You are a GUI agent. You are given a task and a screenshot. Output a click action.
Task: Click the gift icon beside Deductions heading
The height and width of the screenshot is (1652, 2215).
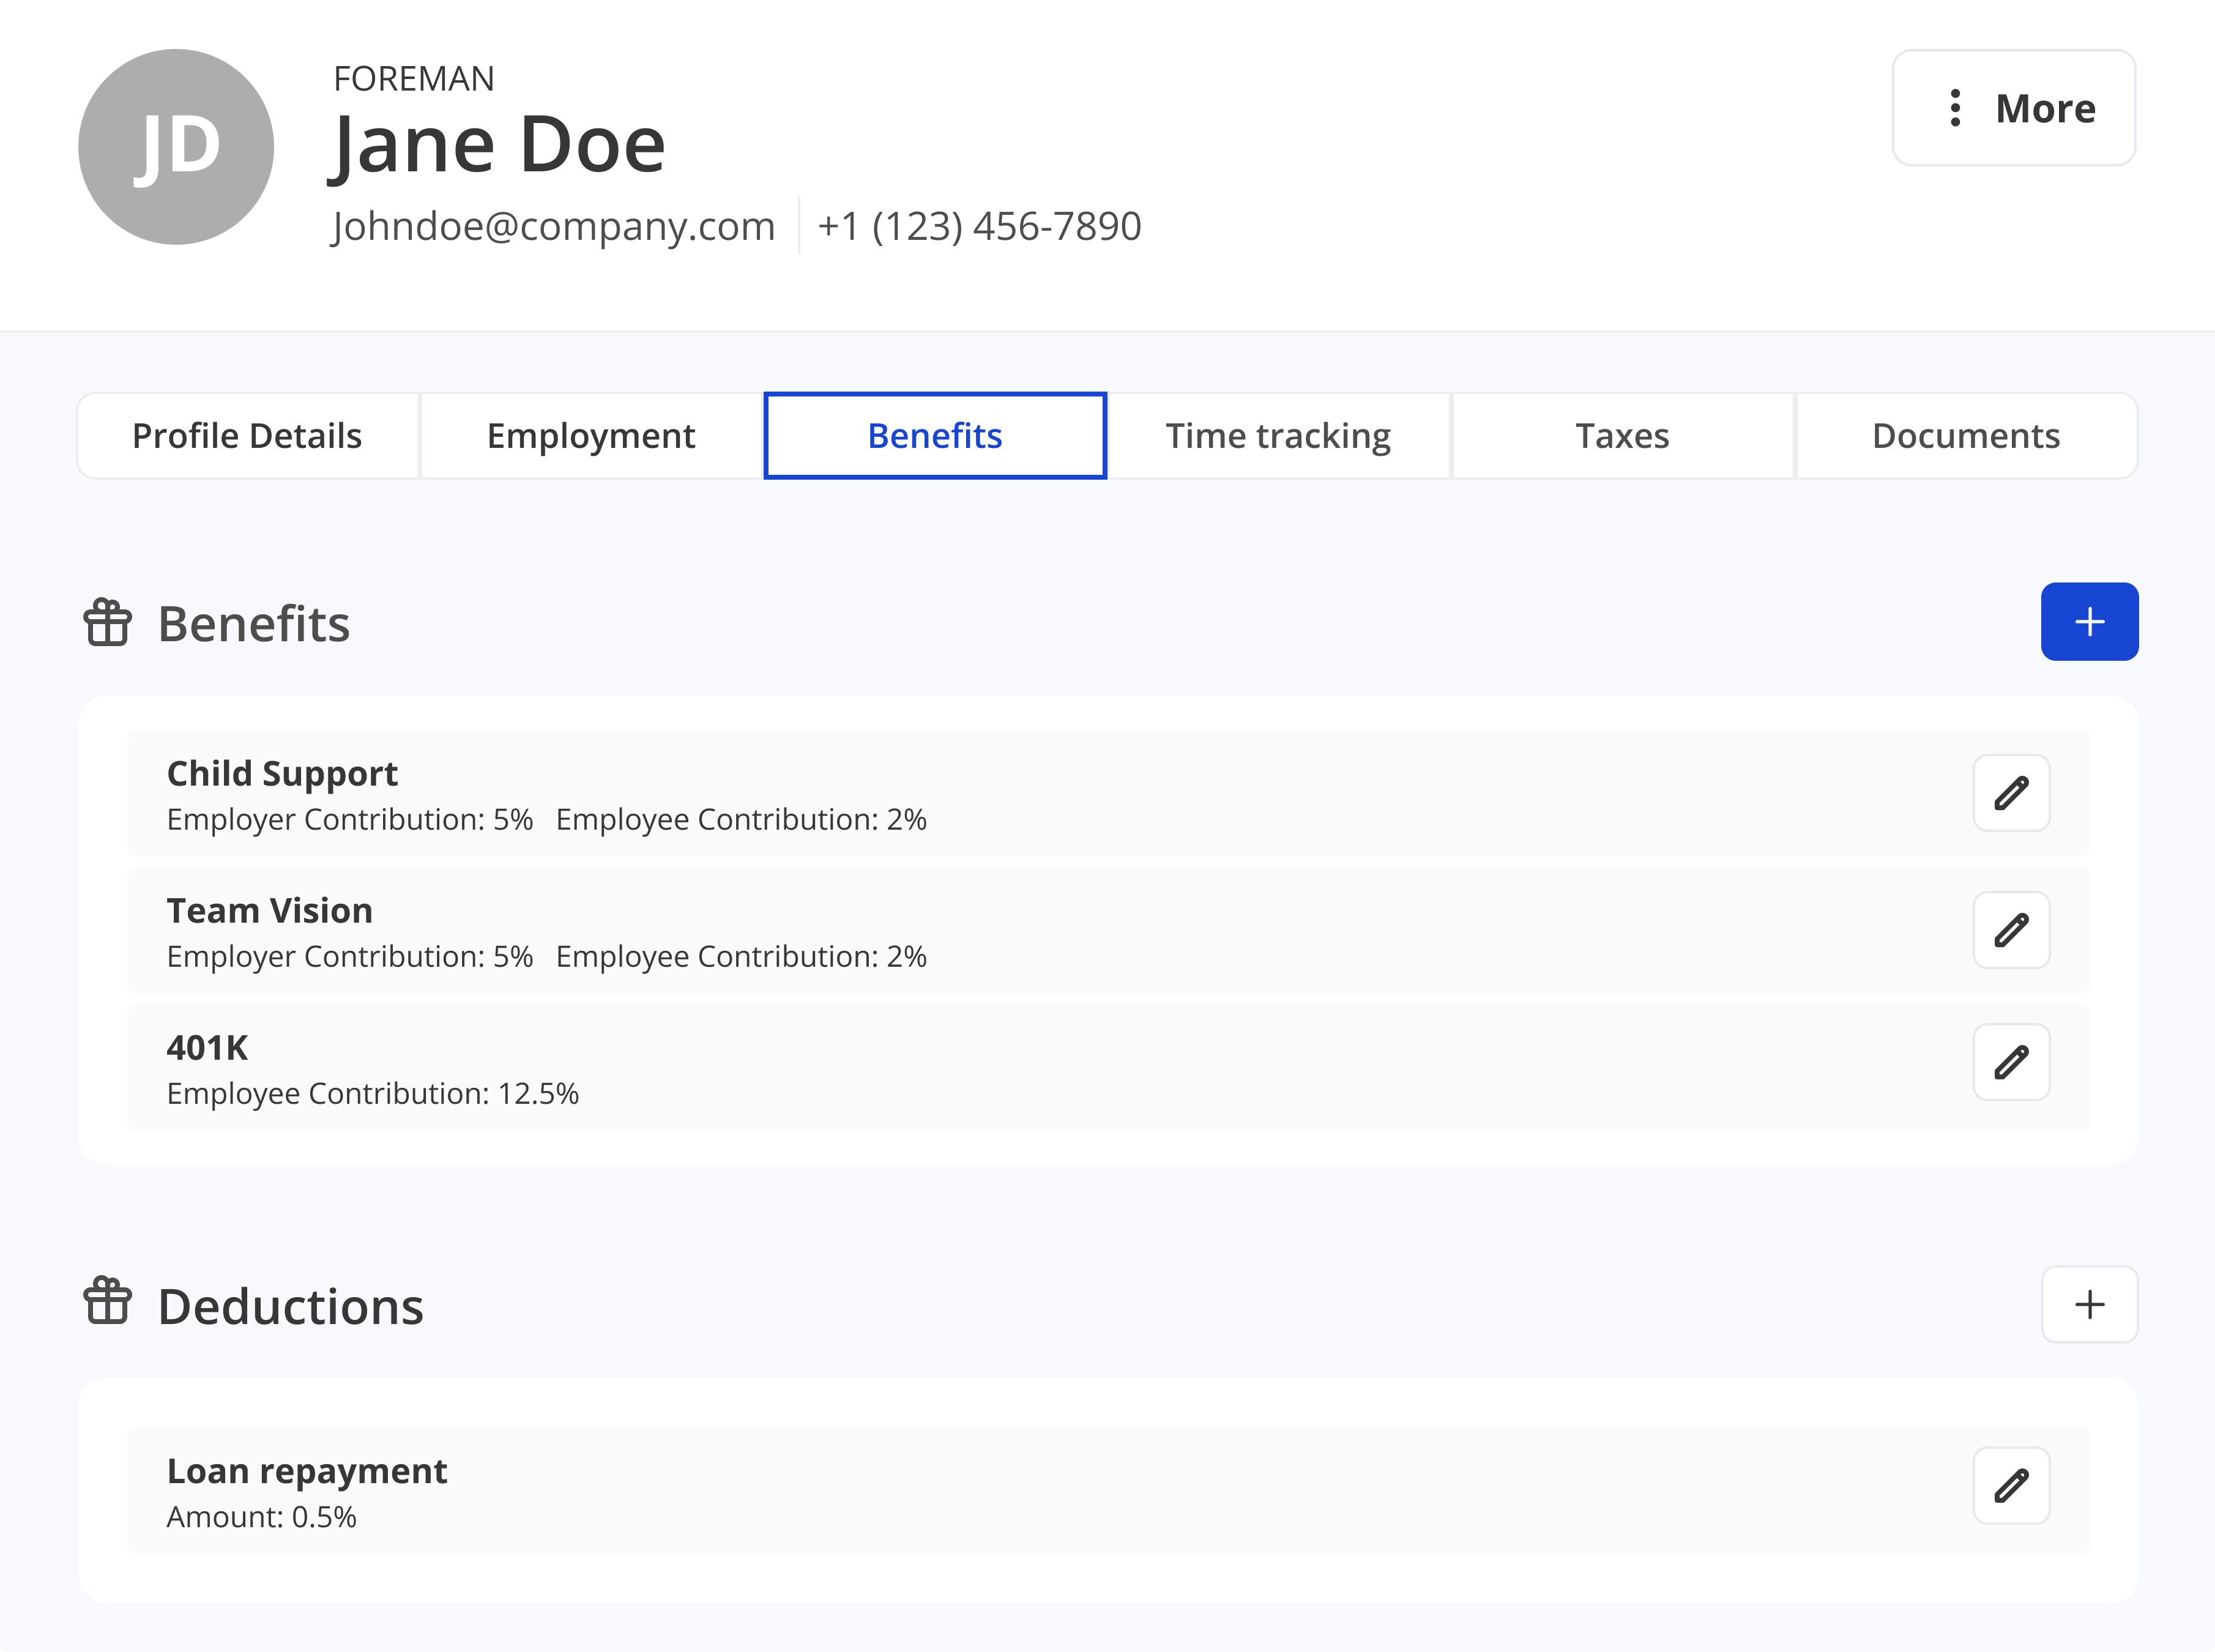coord(107,1302)
